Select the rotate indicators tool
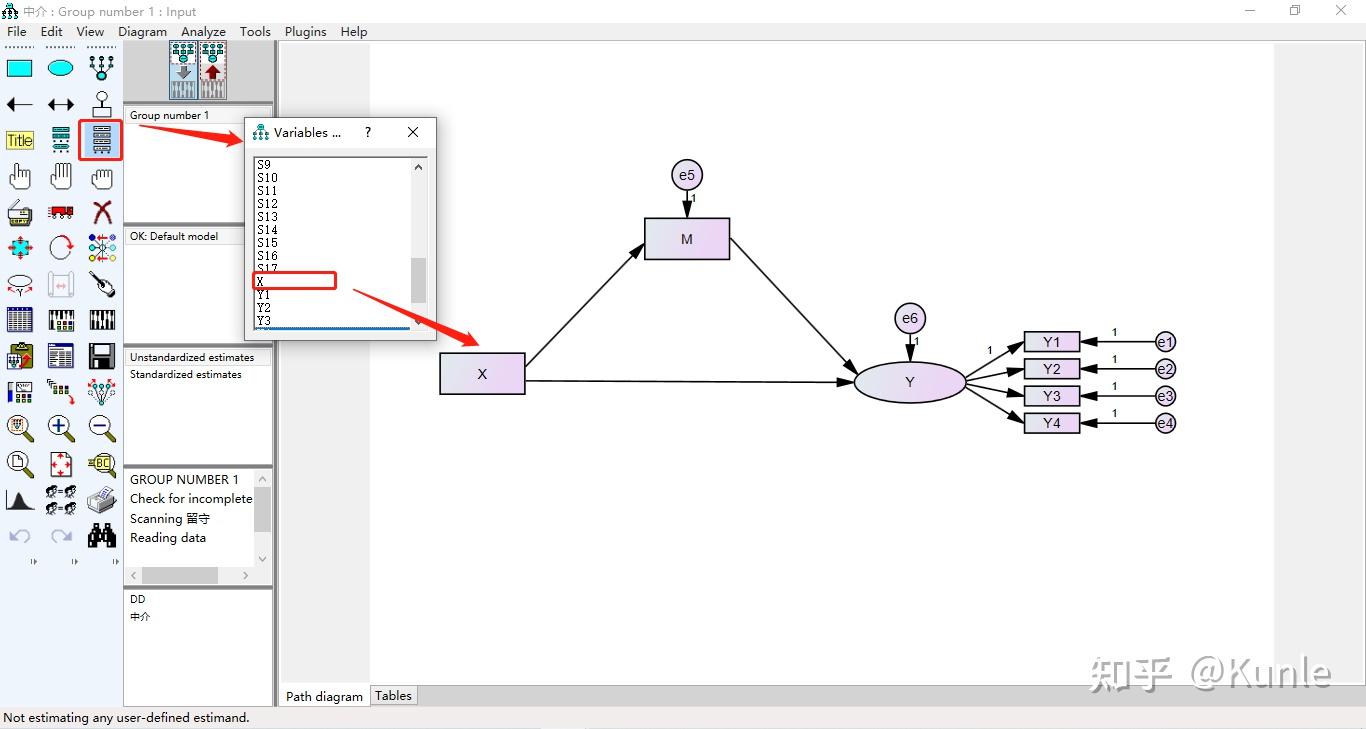This screenshot has width=1366, height=729. [x=61, y=248]
